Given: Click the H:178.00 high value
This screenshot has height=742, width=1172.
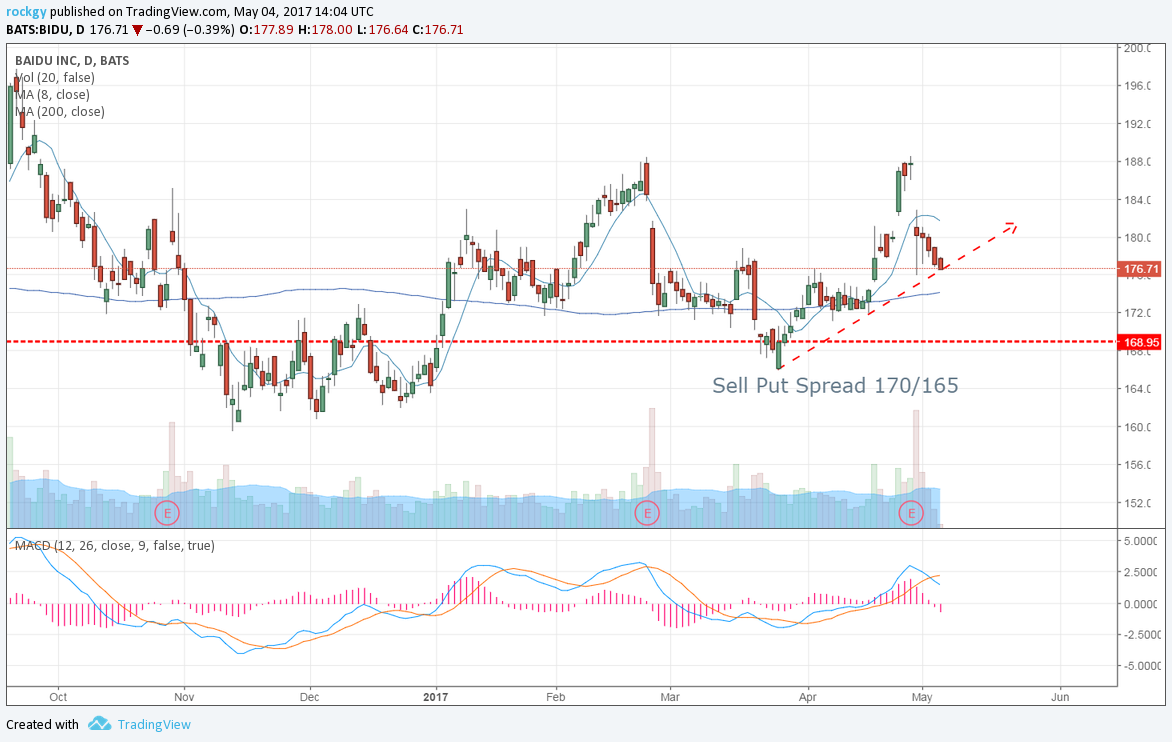Looking at the screenshot, I should coord(325,30).
